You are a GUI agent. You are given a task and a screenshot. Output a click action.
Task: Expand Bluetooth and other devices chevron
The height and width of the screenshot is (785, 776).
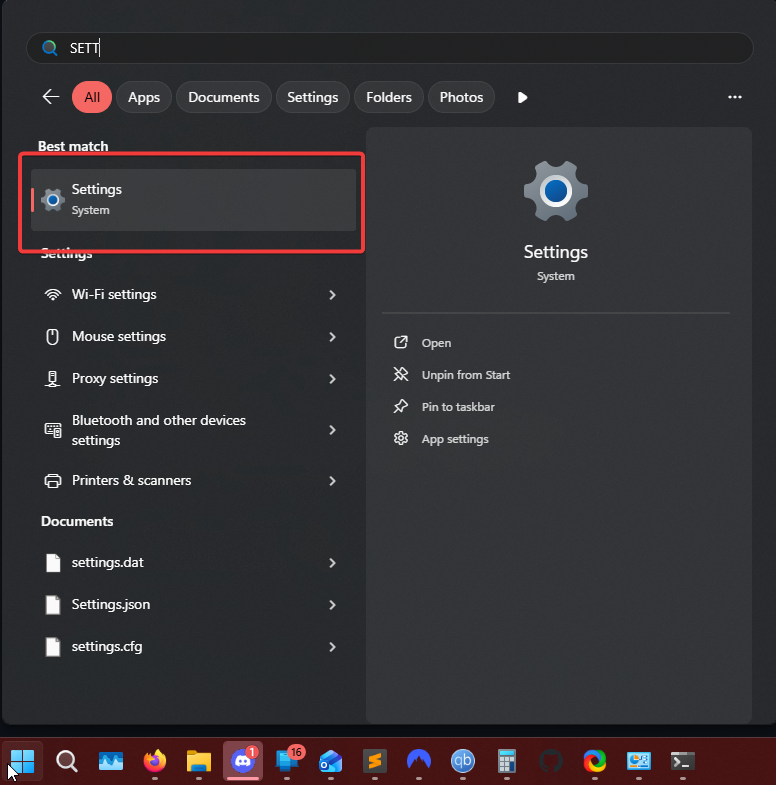(x=332, y=430)
